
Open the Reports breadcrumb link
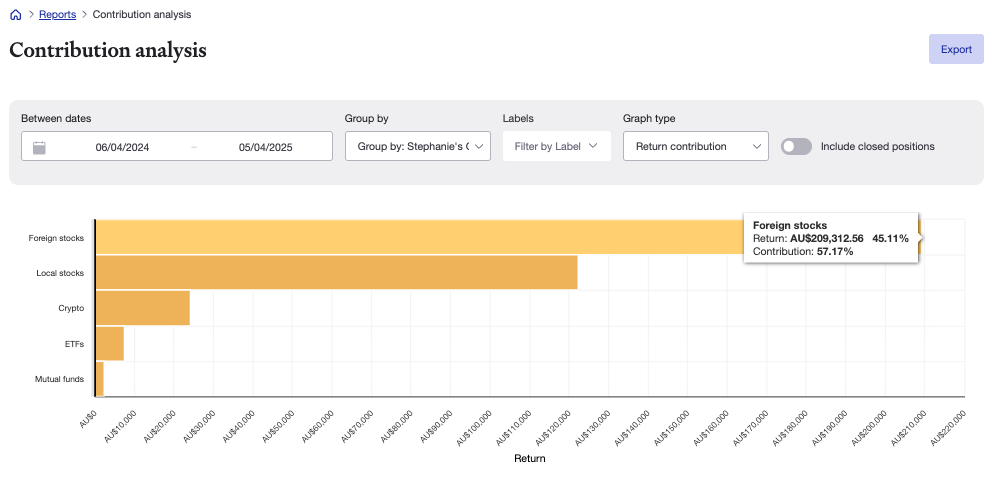pyautogui.click(x=57, y=14)
